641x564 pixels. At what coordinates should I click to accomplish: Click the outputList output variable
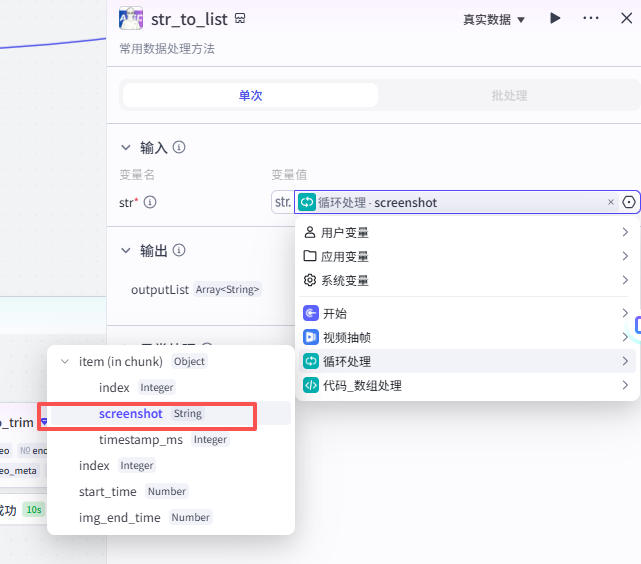[x=160, y=290]
